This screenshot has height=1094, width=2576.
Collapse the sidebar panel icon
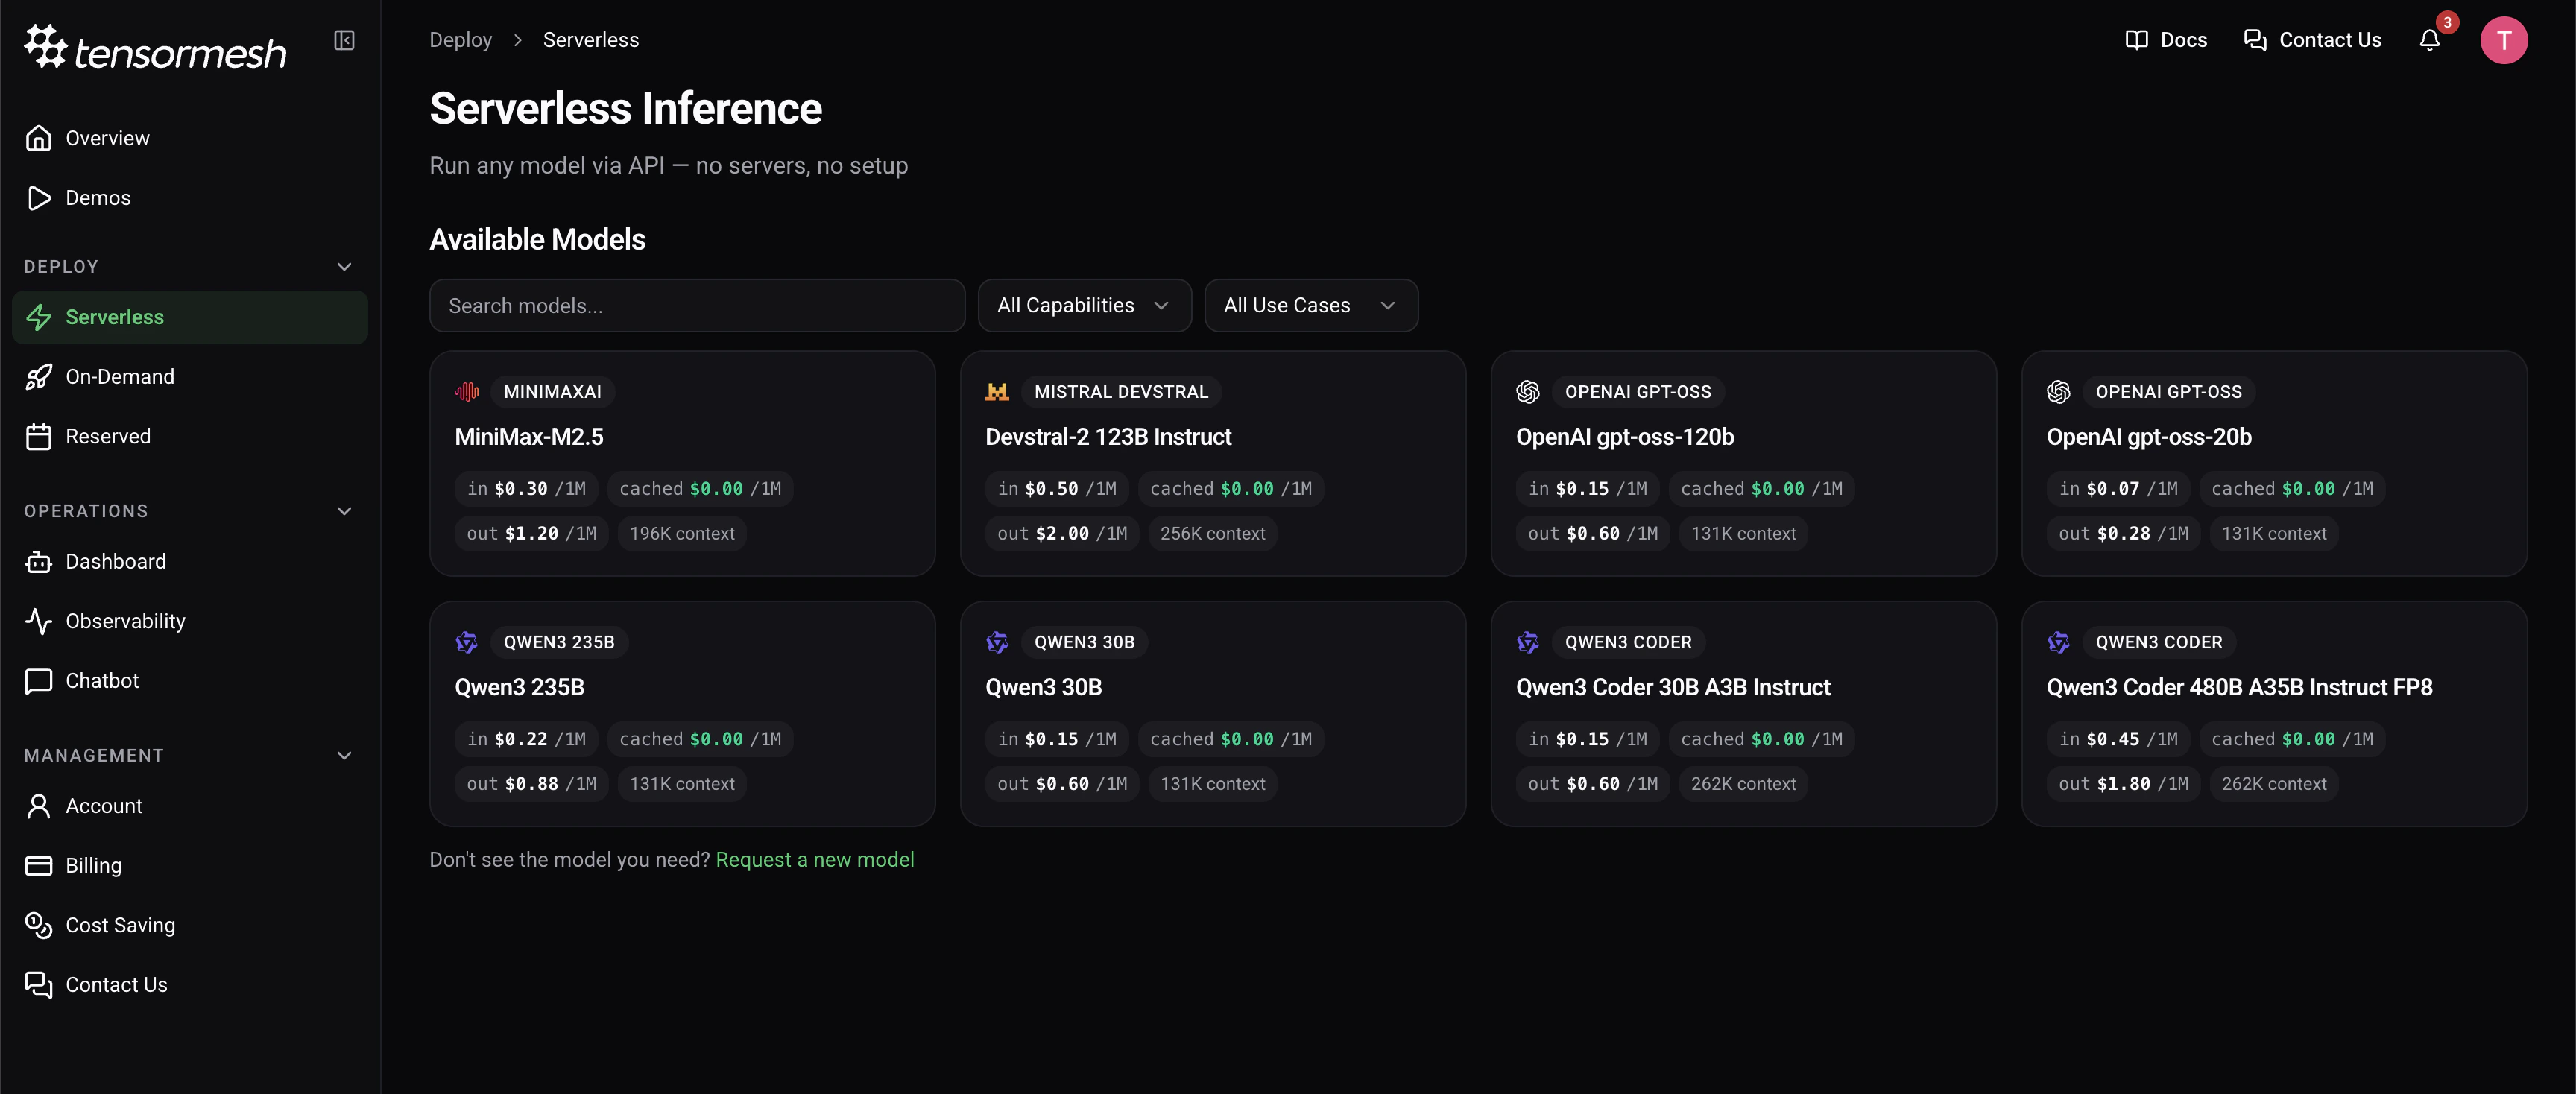[344, 40]
